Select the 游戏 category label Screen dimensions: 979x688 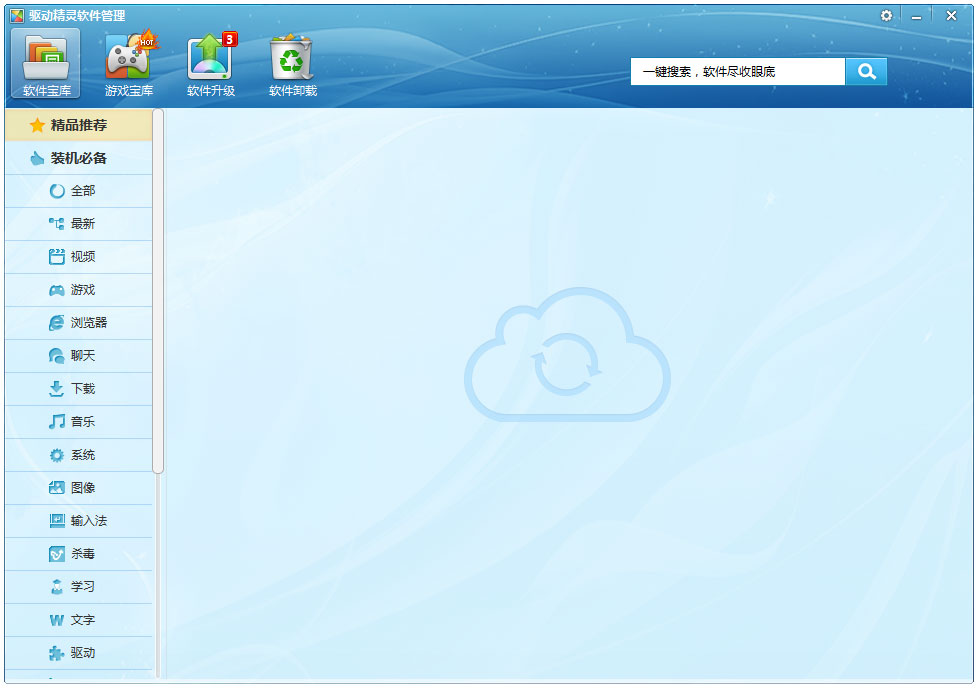click(x=83, y=290)
